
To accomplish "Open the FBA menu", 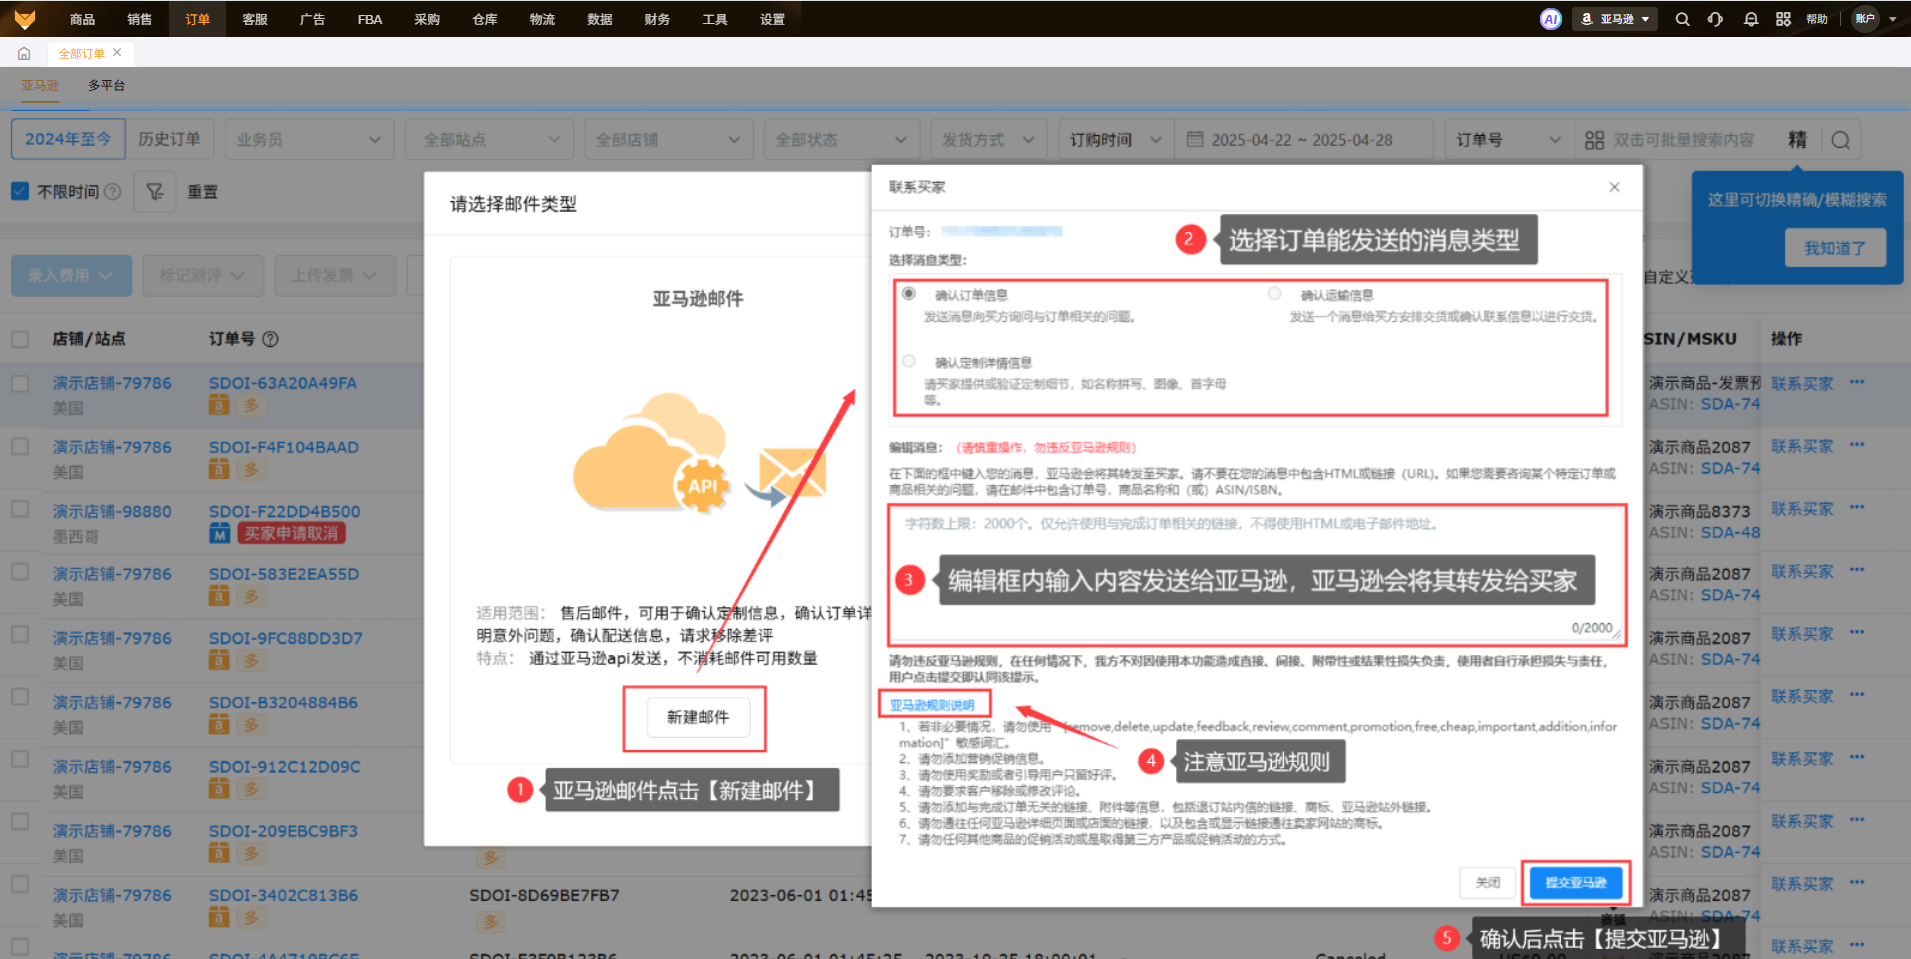I will 370,19.
